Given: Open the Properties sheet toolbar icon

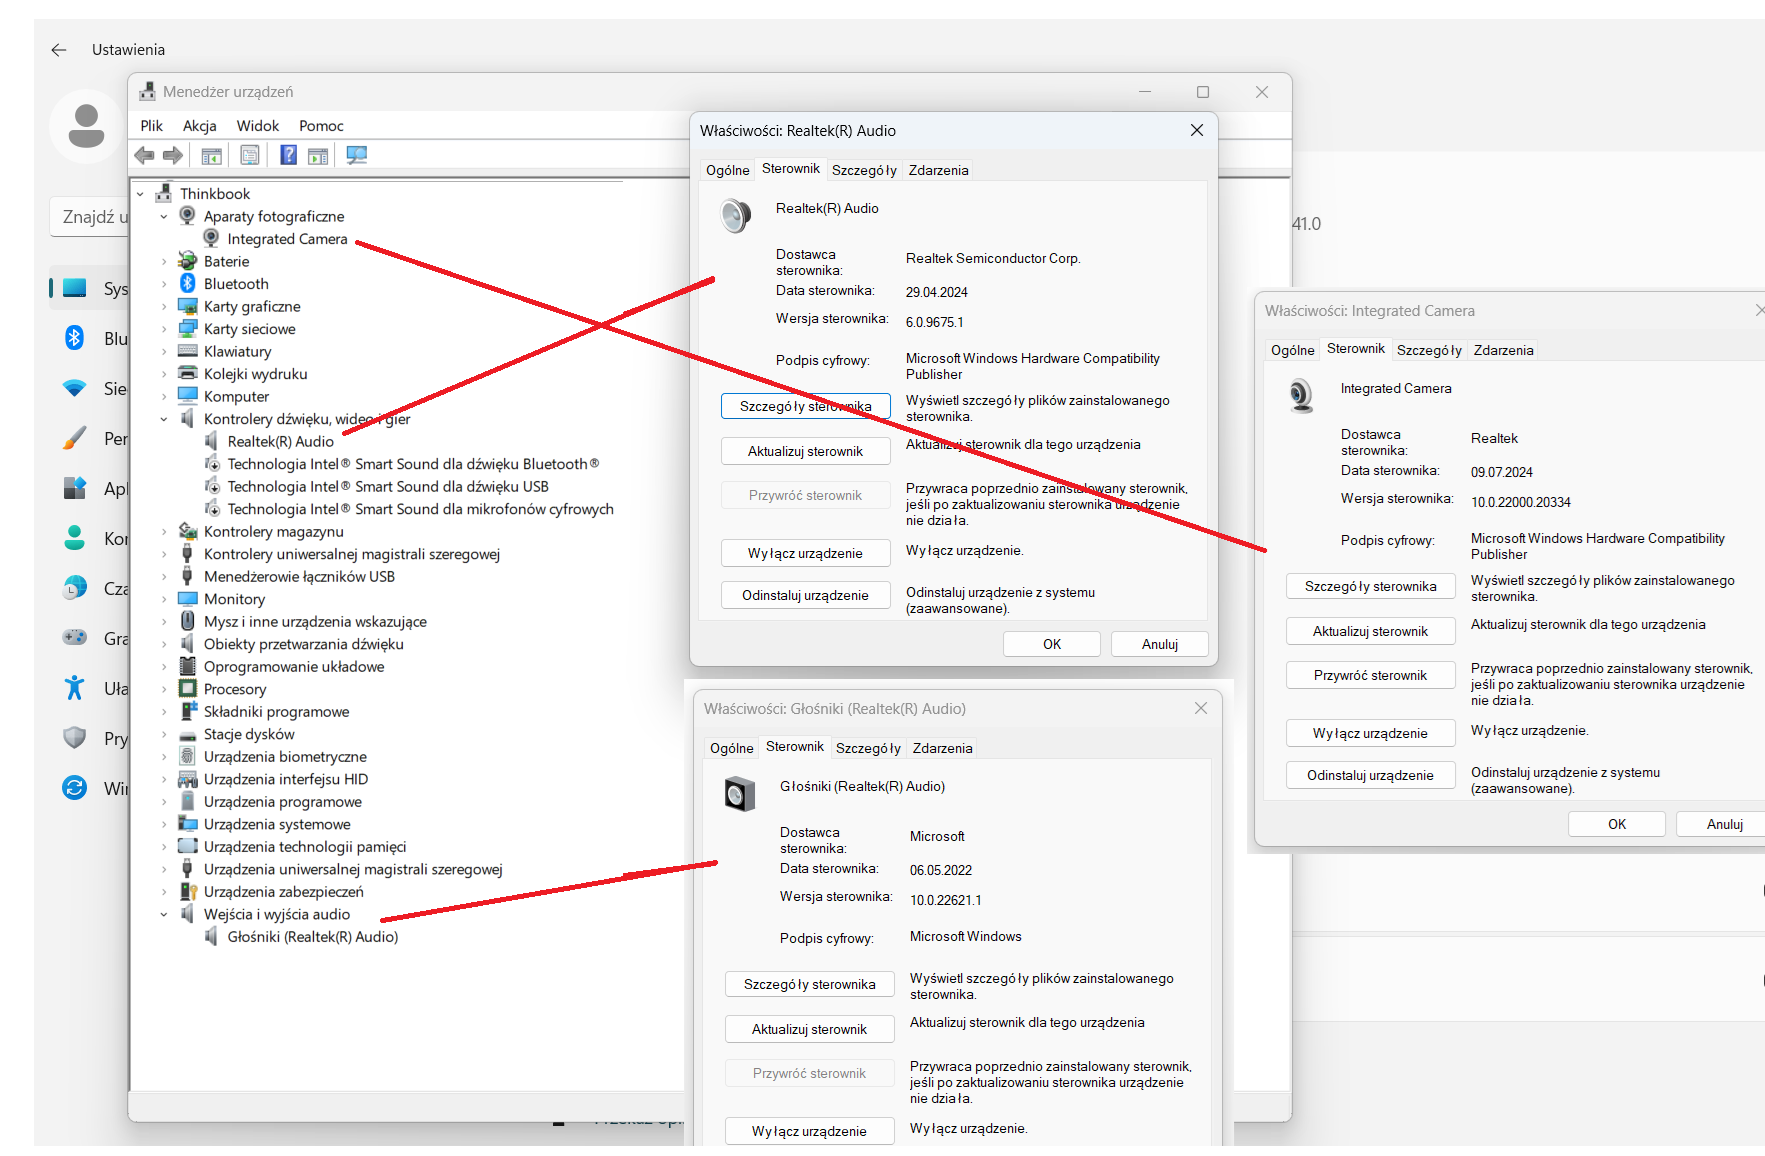Looking at the screenshot, I should pyautogui.click(x=250, y=155).
